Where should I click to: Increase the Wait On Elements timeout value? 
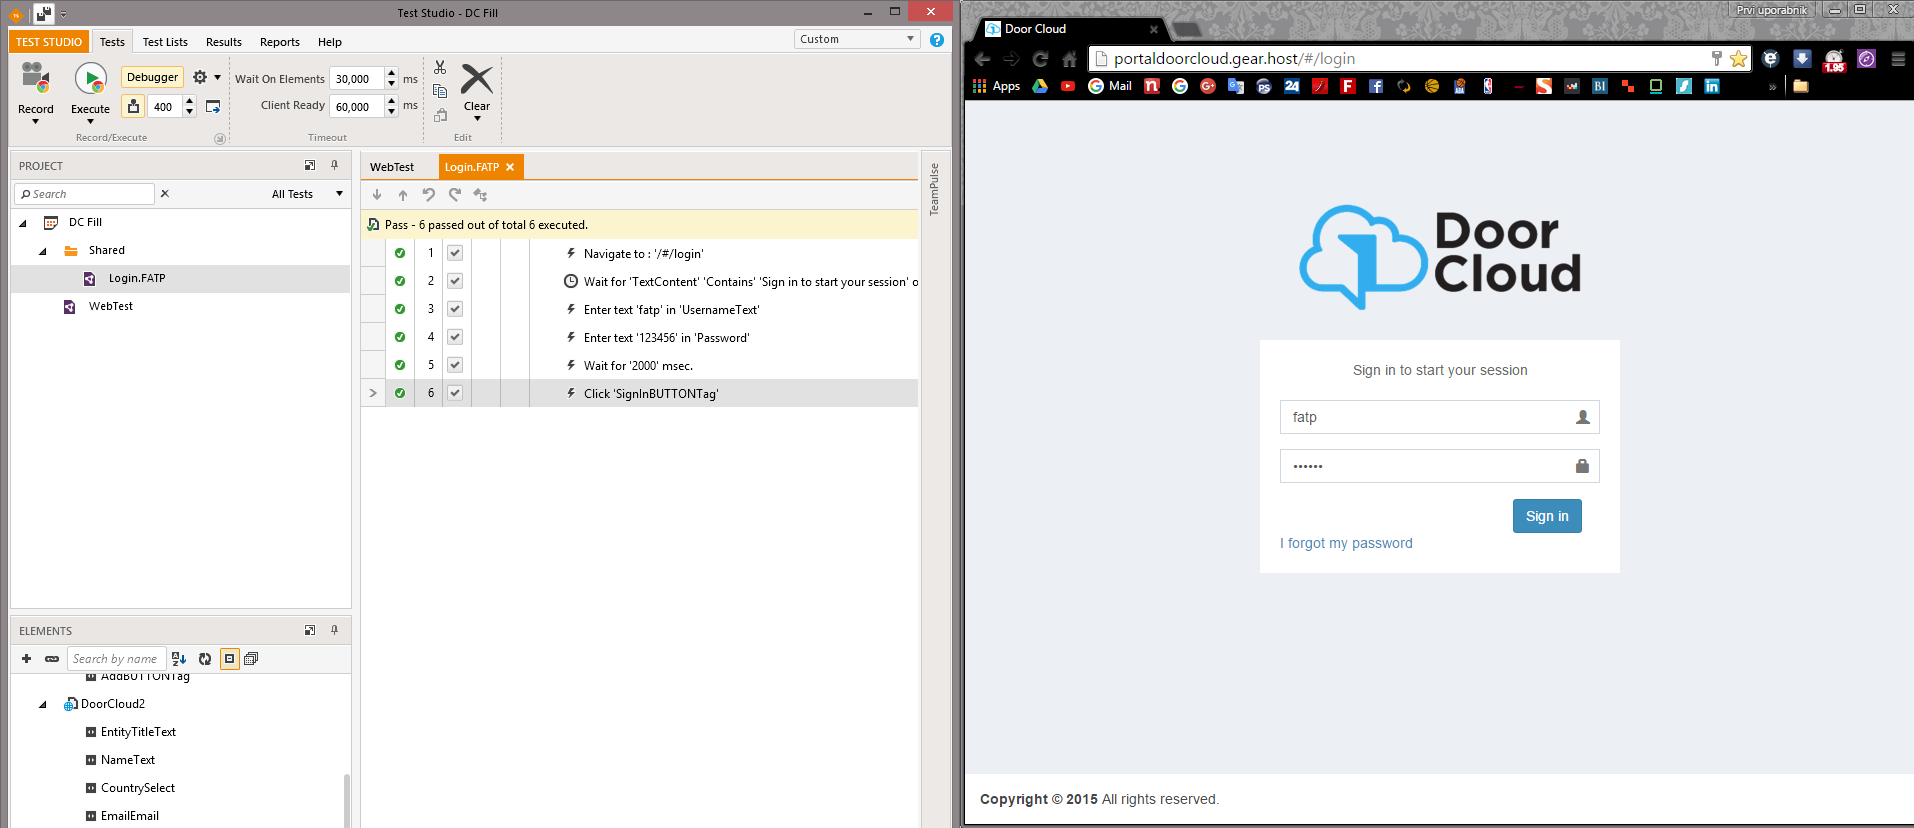[x=391, y=74]
